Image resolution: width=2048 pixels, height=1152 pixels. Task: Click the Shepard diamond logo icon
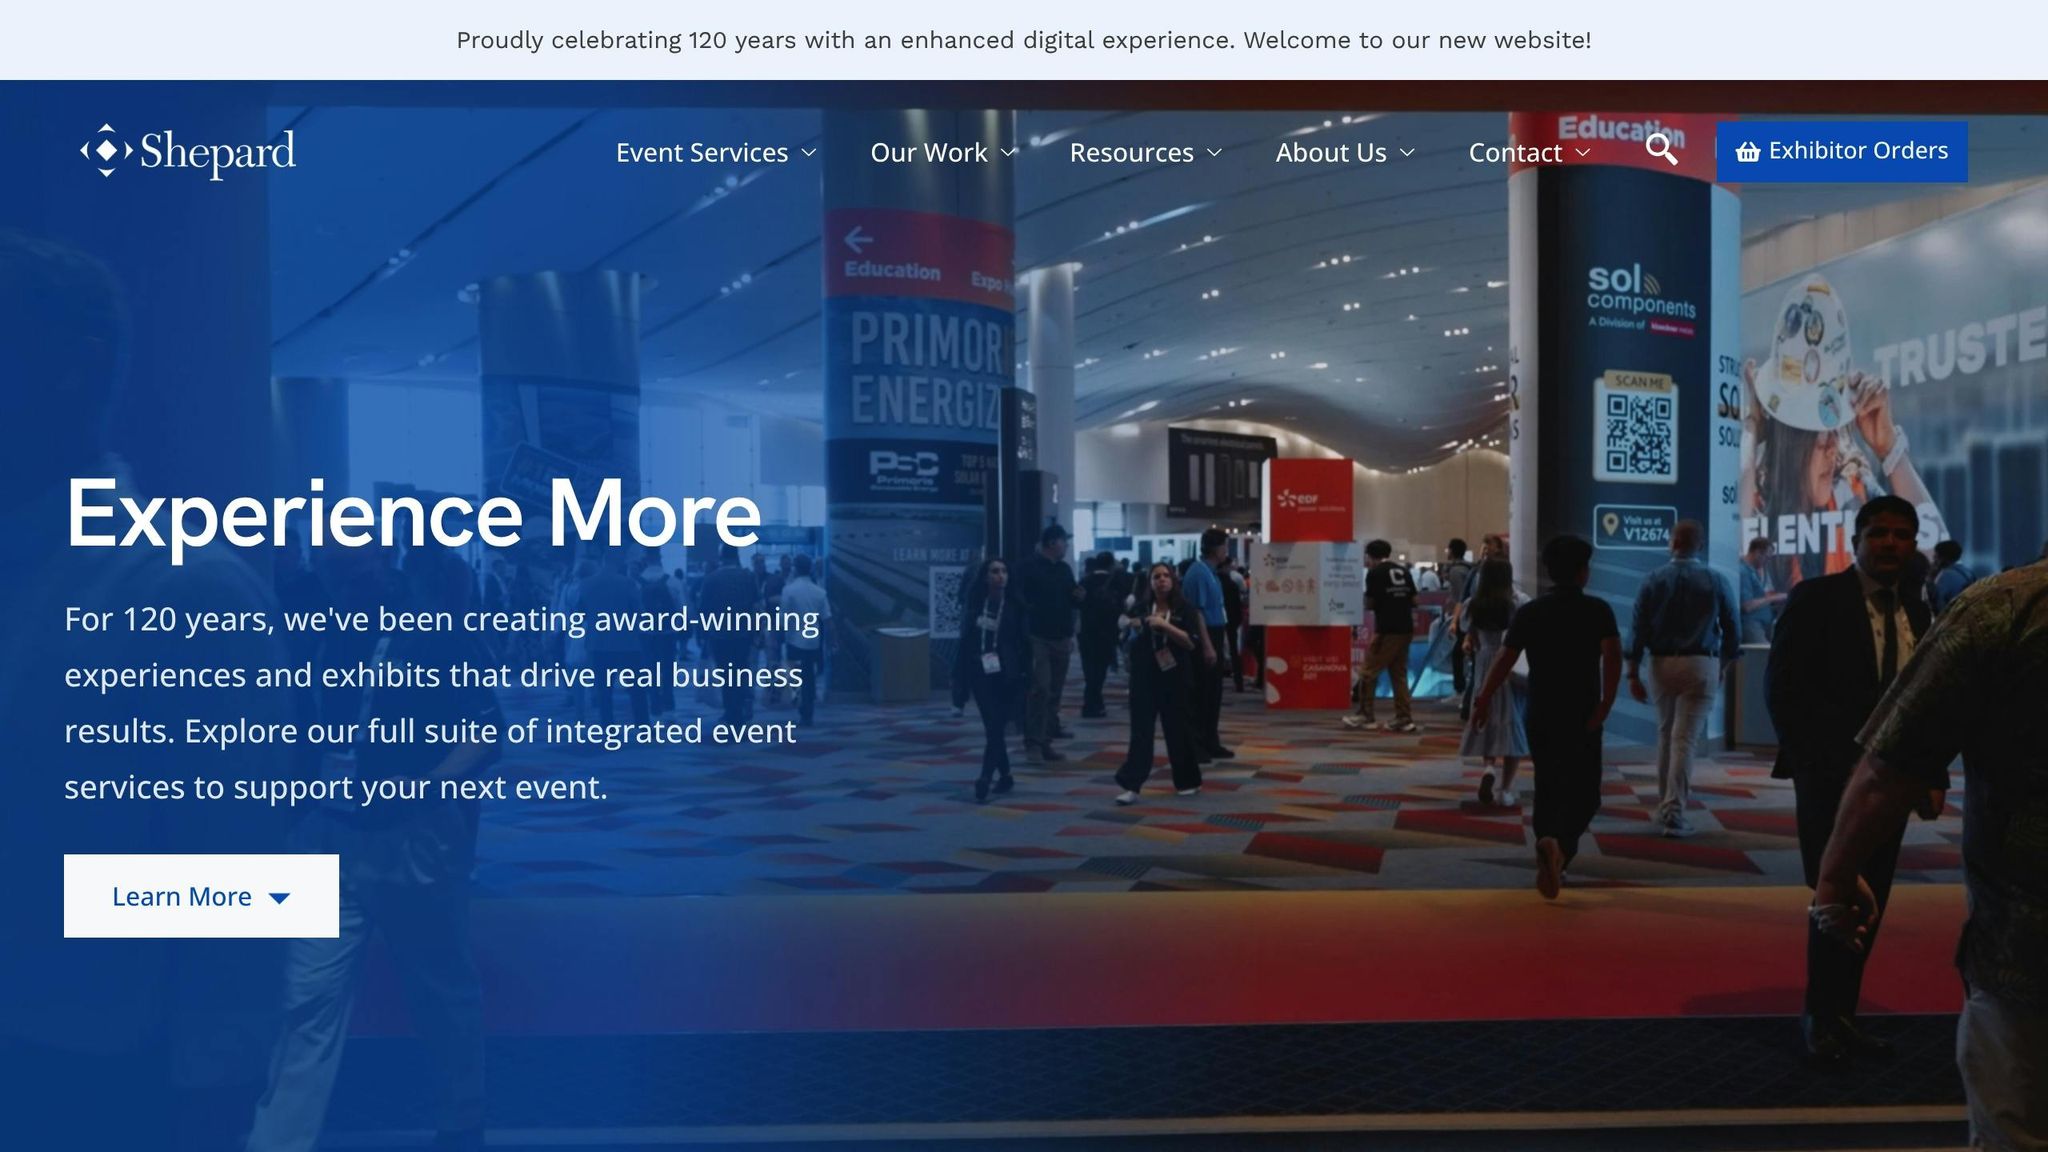pos(106,151)
